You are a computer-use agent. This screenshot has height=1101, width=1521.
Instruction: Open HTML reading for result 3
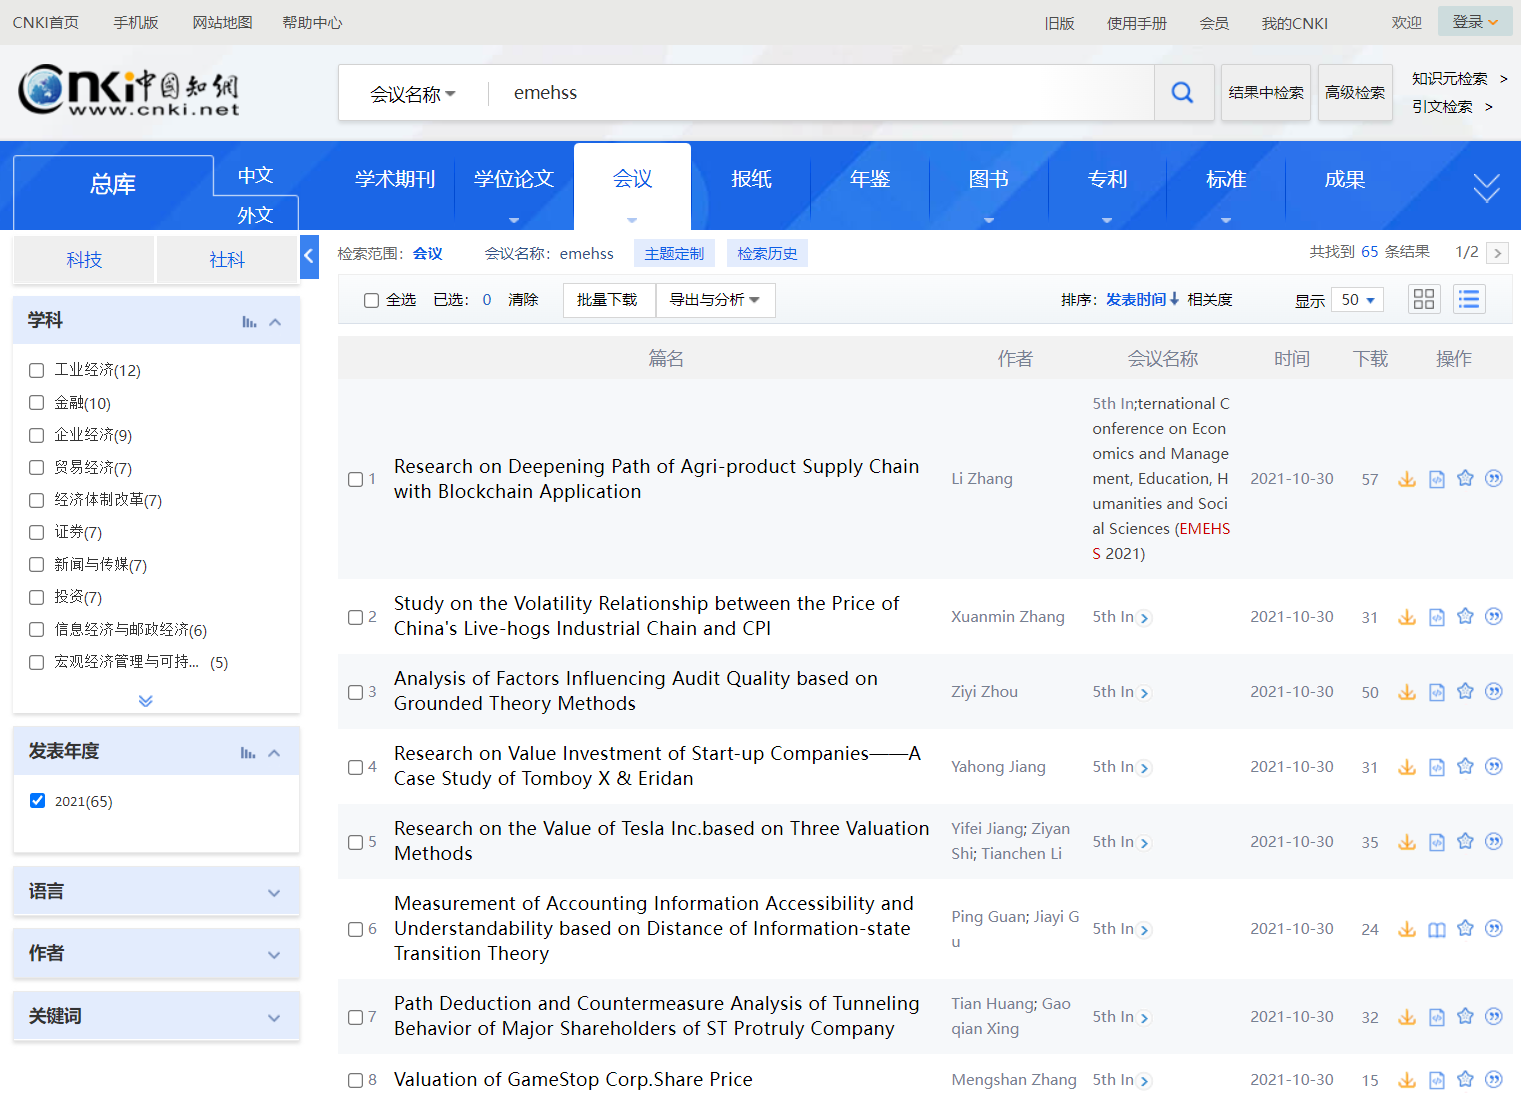pyautogui.click(x=1436, y=692)
